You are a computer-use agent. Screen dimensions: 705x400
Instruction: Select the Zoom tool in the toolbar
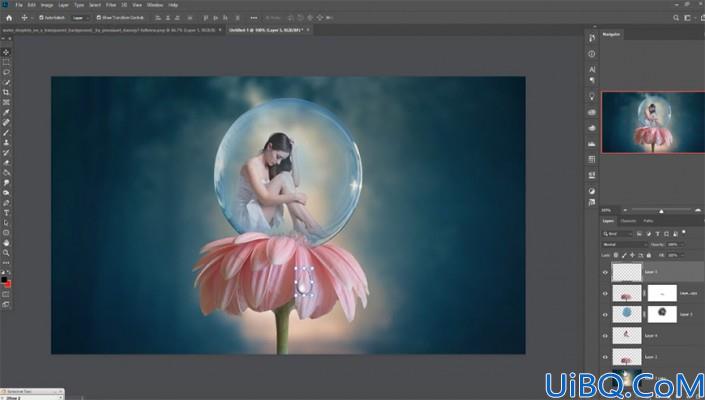(x=6, y=253)
